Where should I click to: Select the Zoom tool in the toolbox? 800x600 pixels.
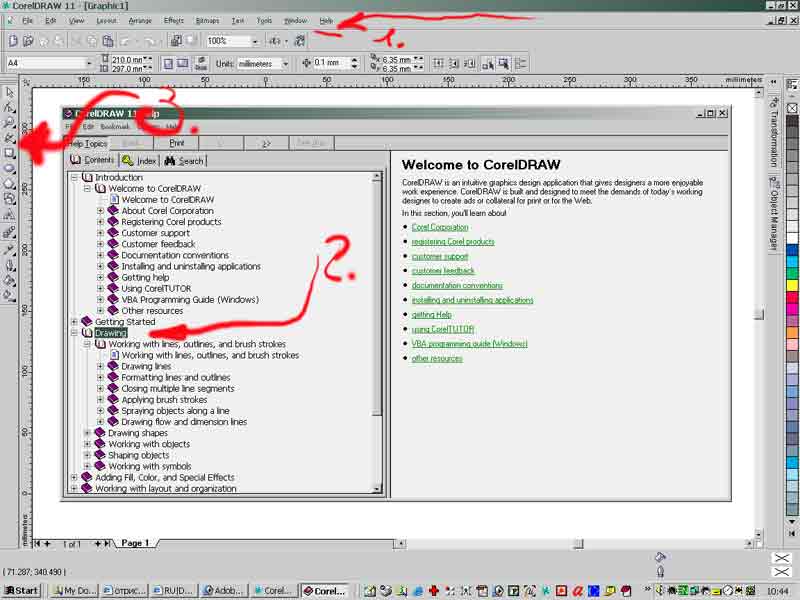tap(9, 123)
